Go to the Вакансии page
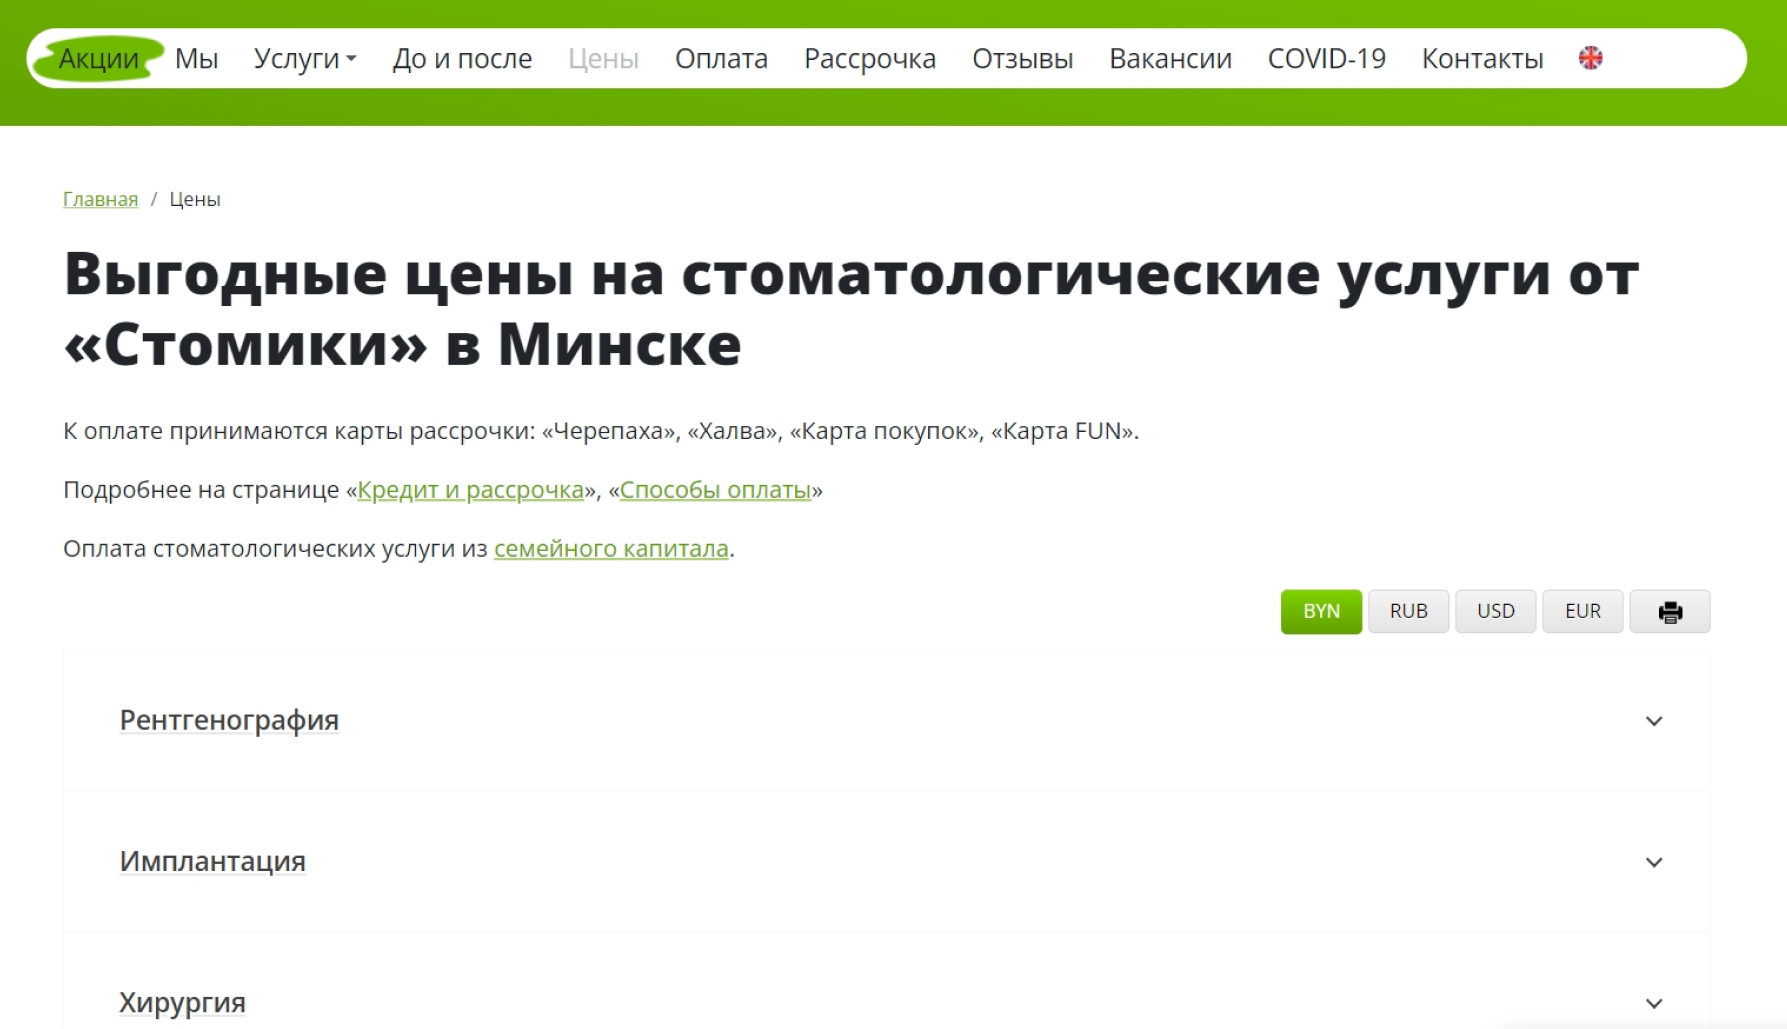Screen dimensions: 1787x1029 pyautogui.click(x=1170, y=59)
